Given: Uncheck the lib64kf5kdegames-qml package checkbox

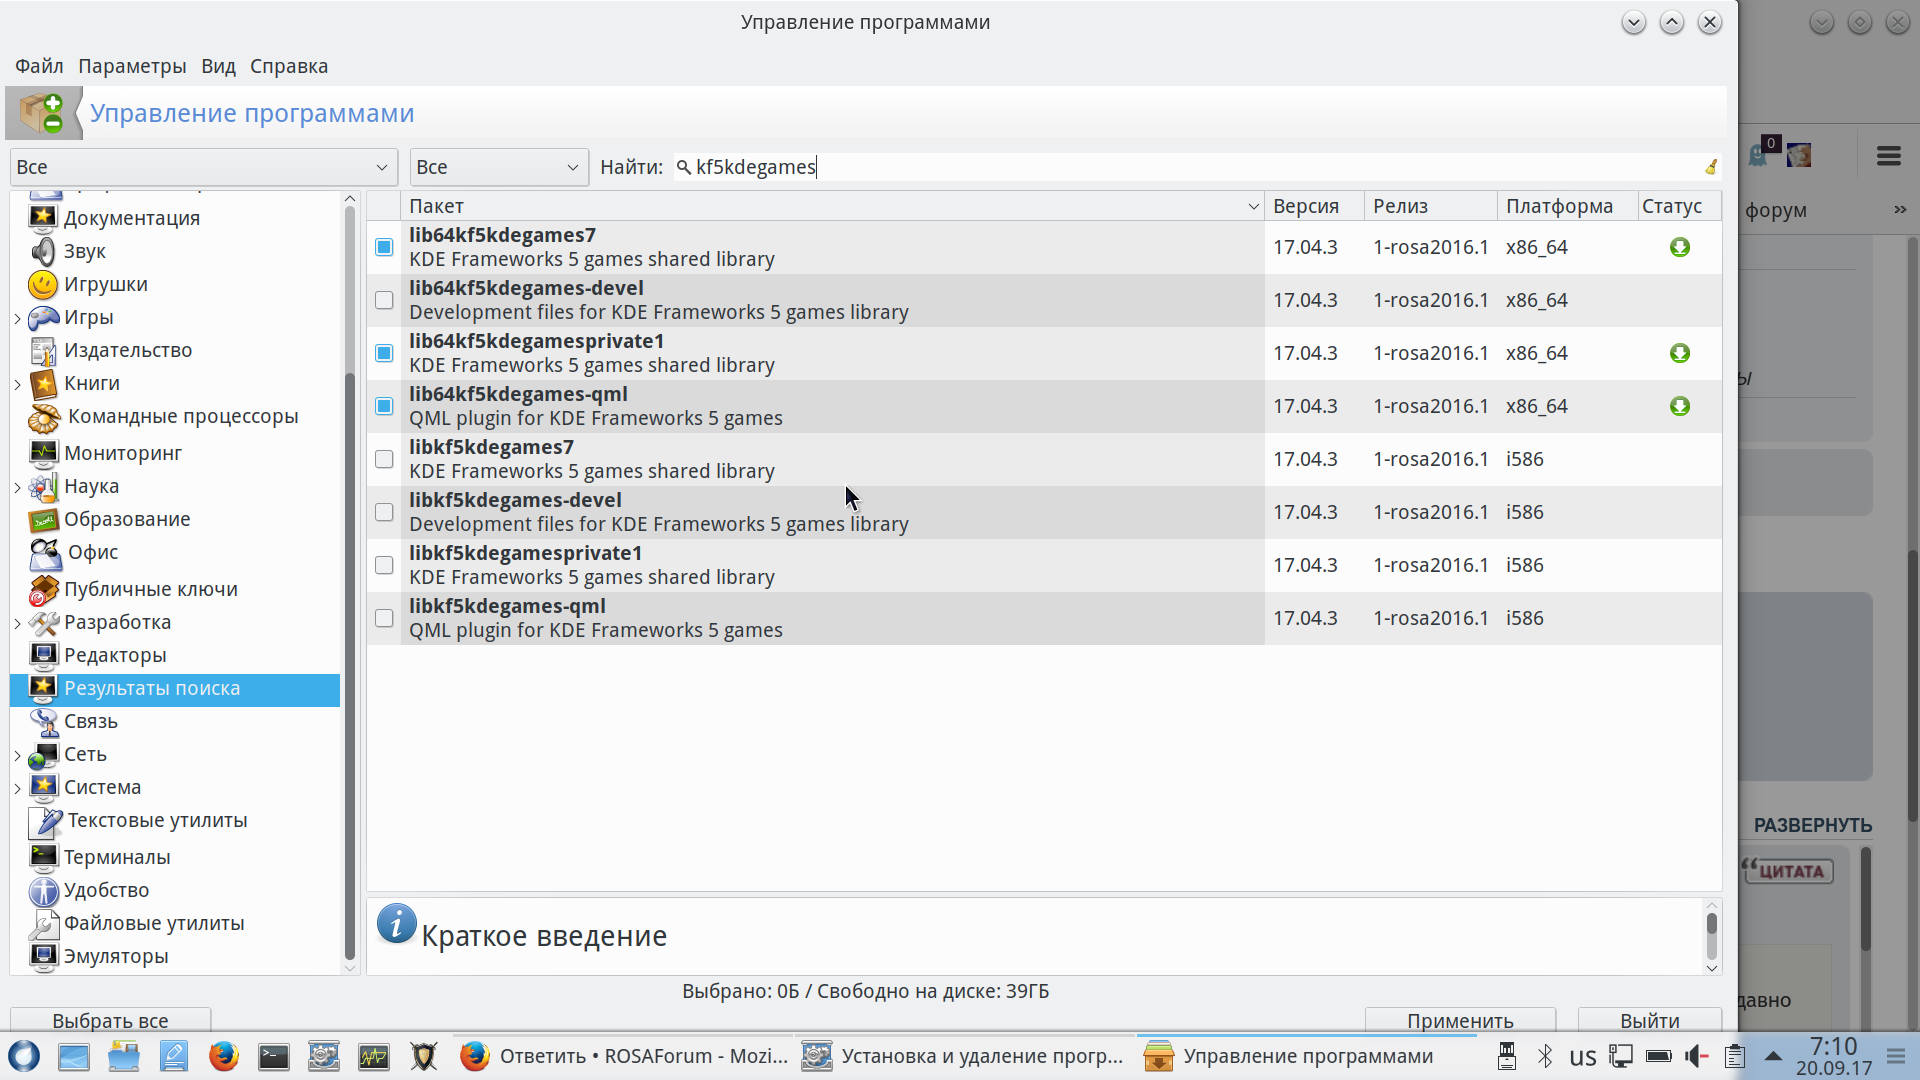Looking at the screenshot, I should click(384, 406).
